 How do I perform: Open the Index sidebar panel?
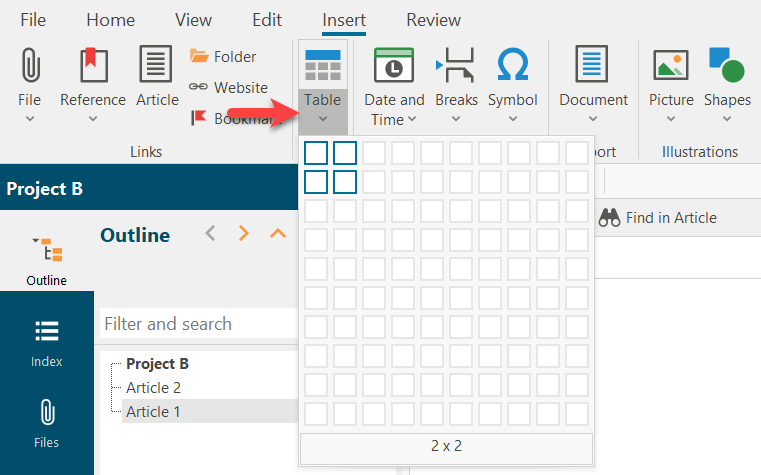tap(46, 341)
